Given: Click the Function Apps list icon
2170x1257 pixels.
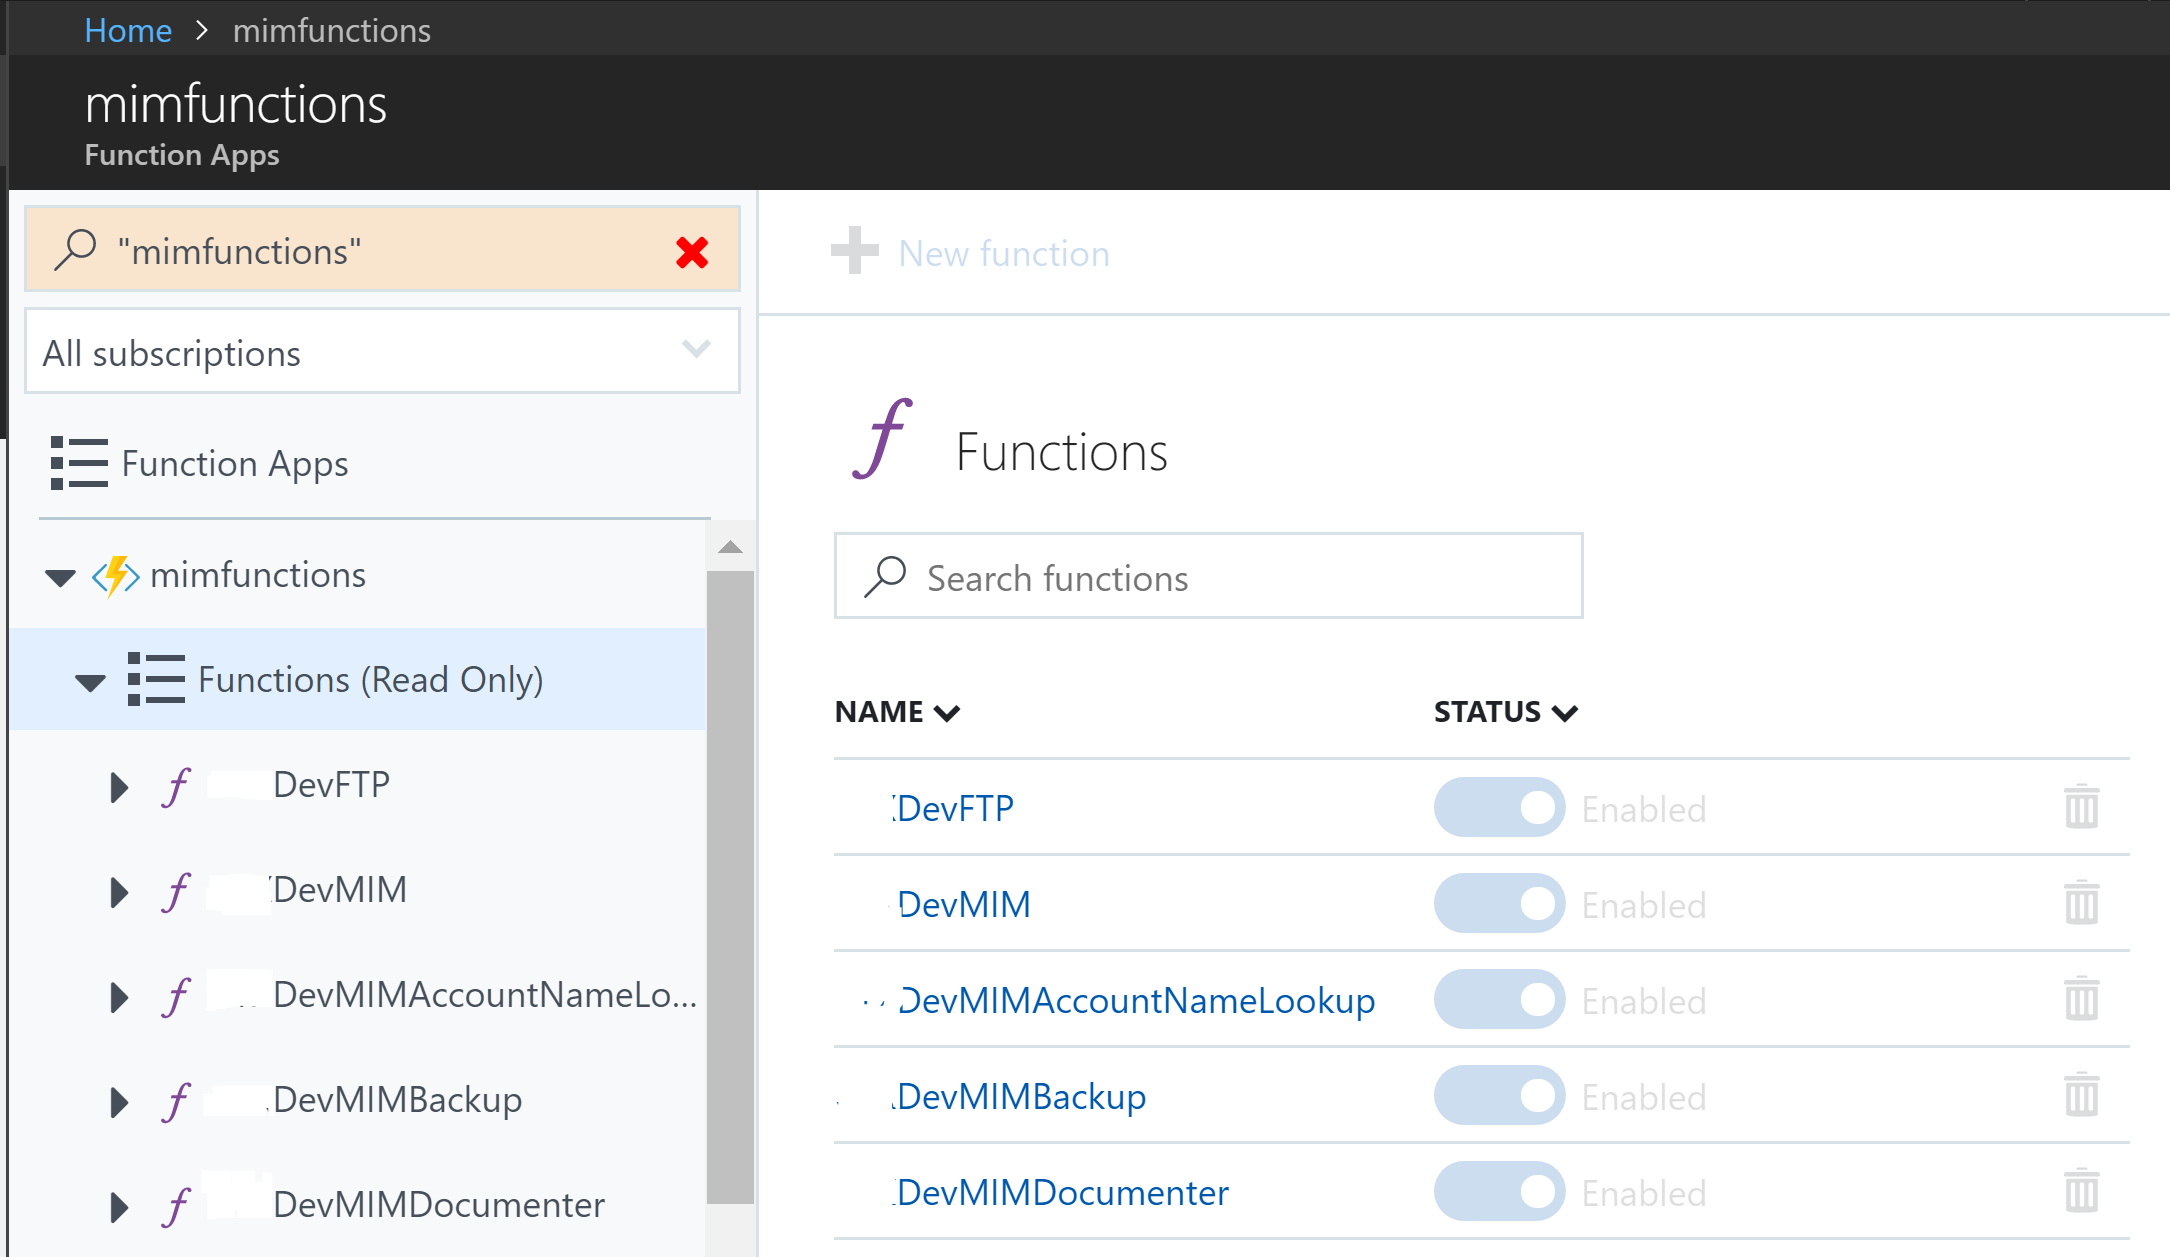Looking at the screenshot, I should [79, 463].
